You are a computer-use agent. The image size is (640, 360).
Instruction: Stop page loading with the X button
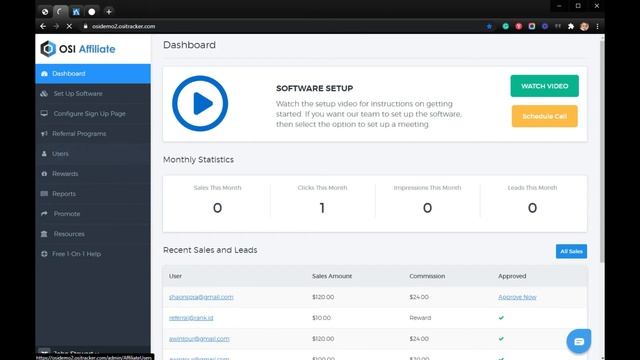(x=69, y=26)
